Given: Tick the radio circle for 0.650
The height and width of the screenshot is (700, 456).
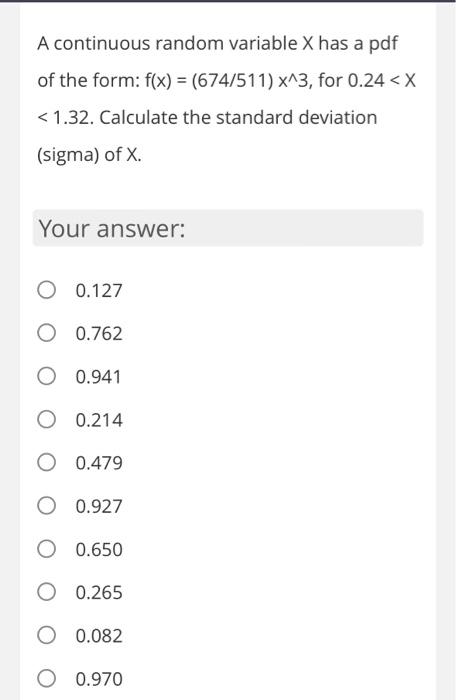Looking at the screenshot, I should [46, 550].
